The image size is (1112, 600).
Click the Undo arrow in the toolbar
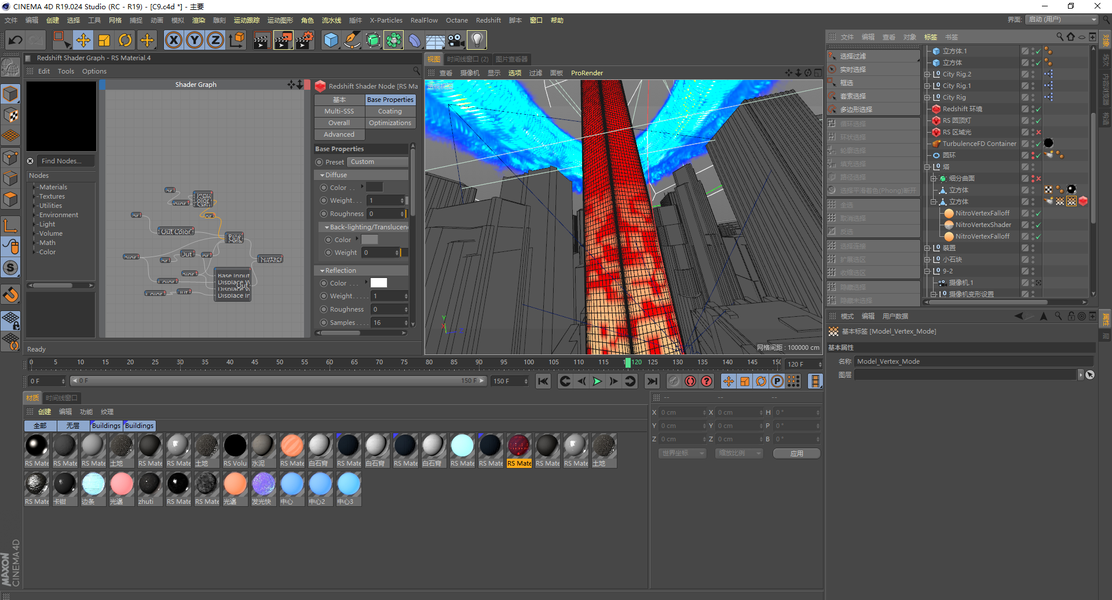[14, 40]
